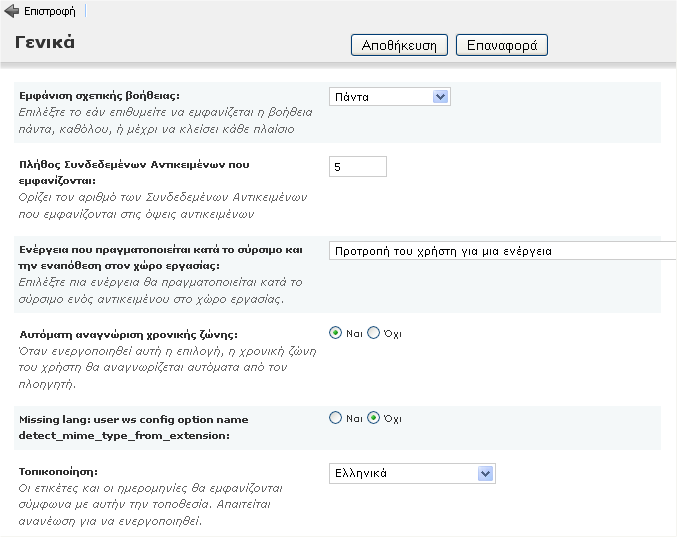677x537 pixels.
Task: Open the Ελληνικά localization dropdown
Action: (x=412, y=473)
